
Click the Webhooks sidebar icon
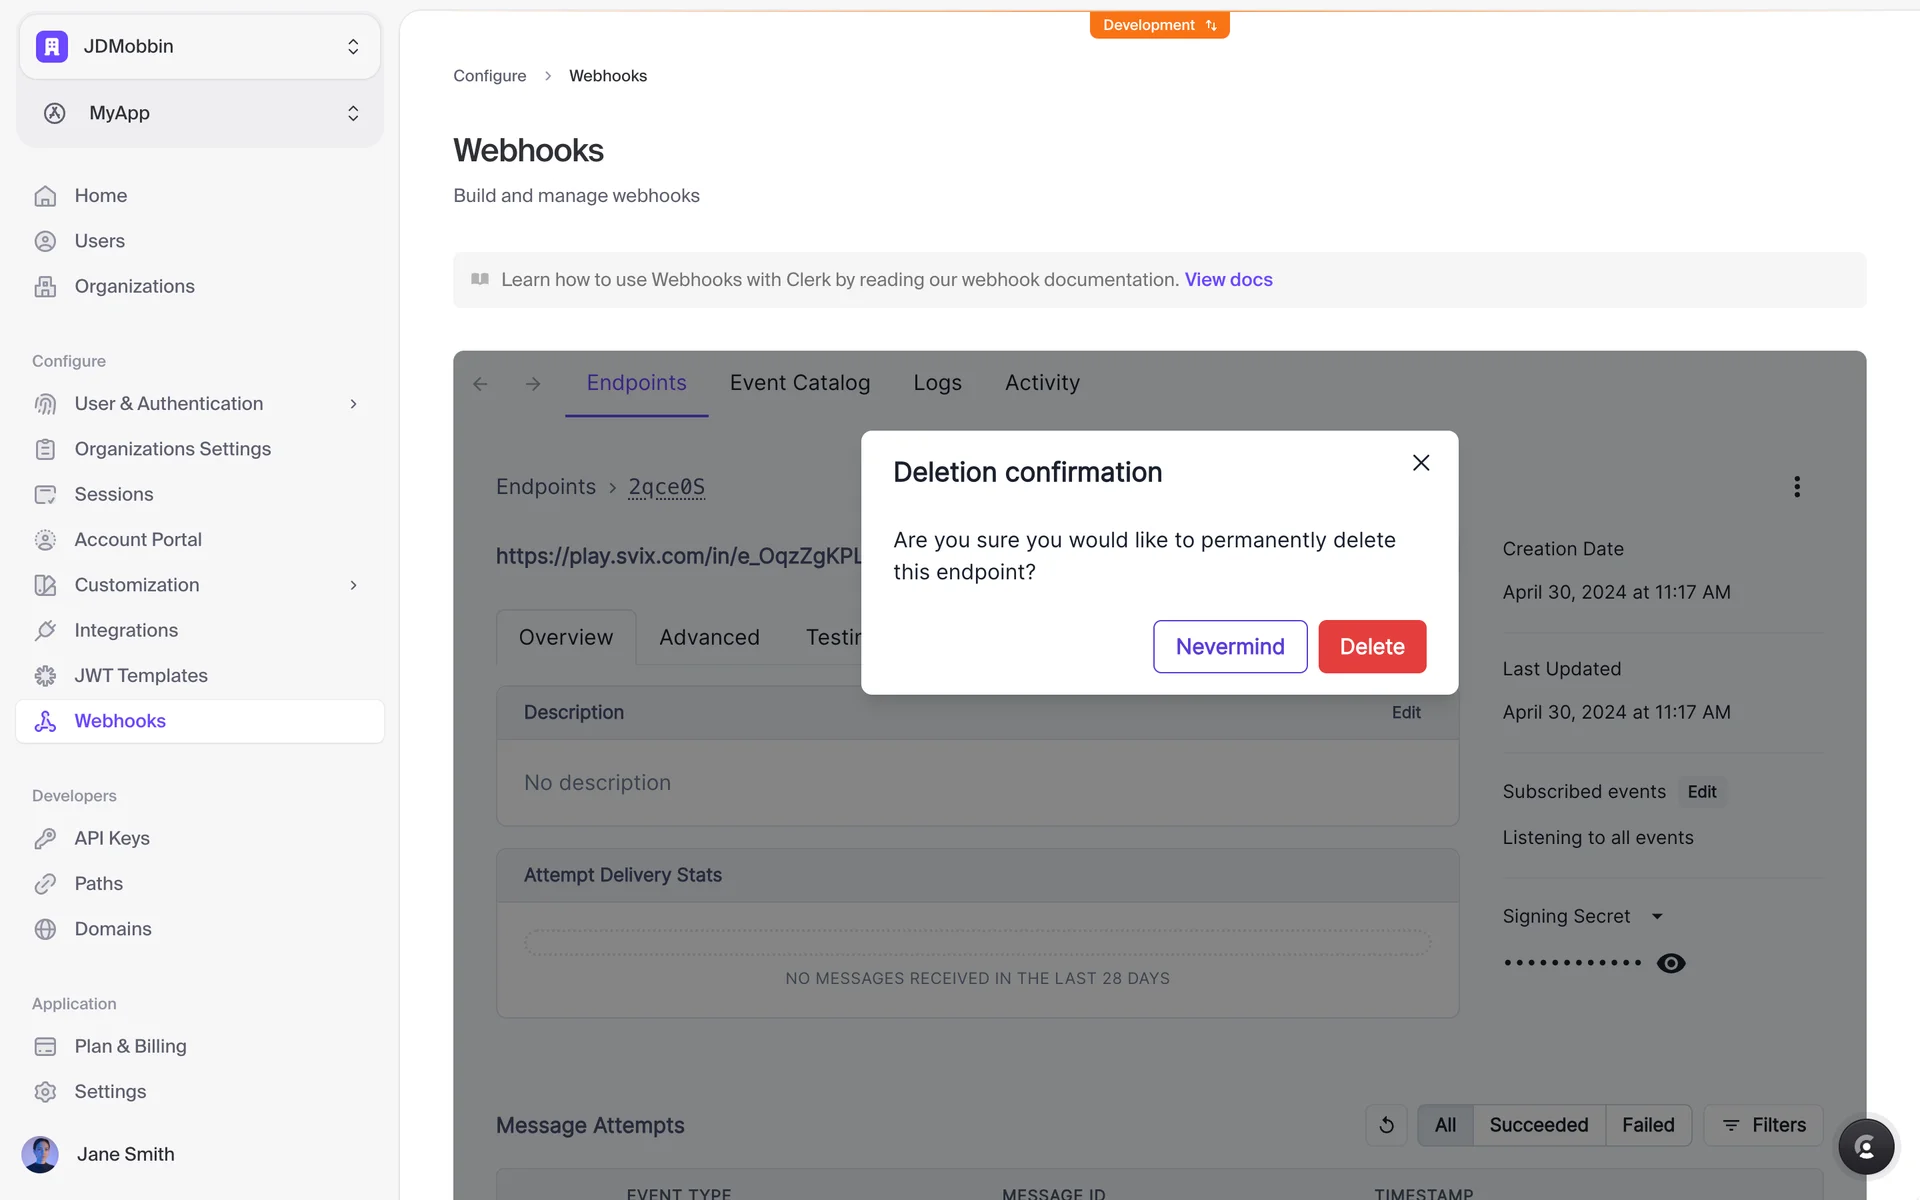coord(45,721)
